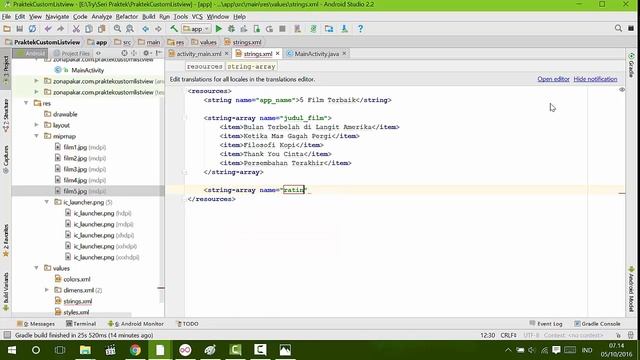Open the Android Monitor tool window
640x360 pixels.
coord(136,324)
